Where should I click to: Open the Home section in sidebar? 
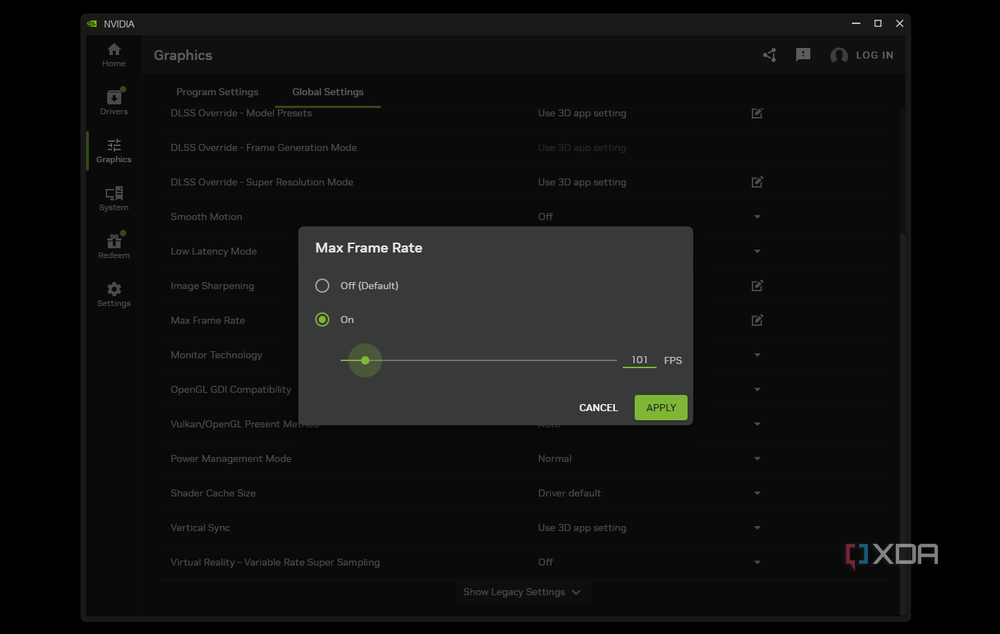point(114,55)
